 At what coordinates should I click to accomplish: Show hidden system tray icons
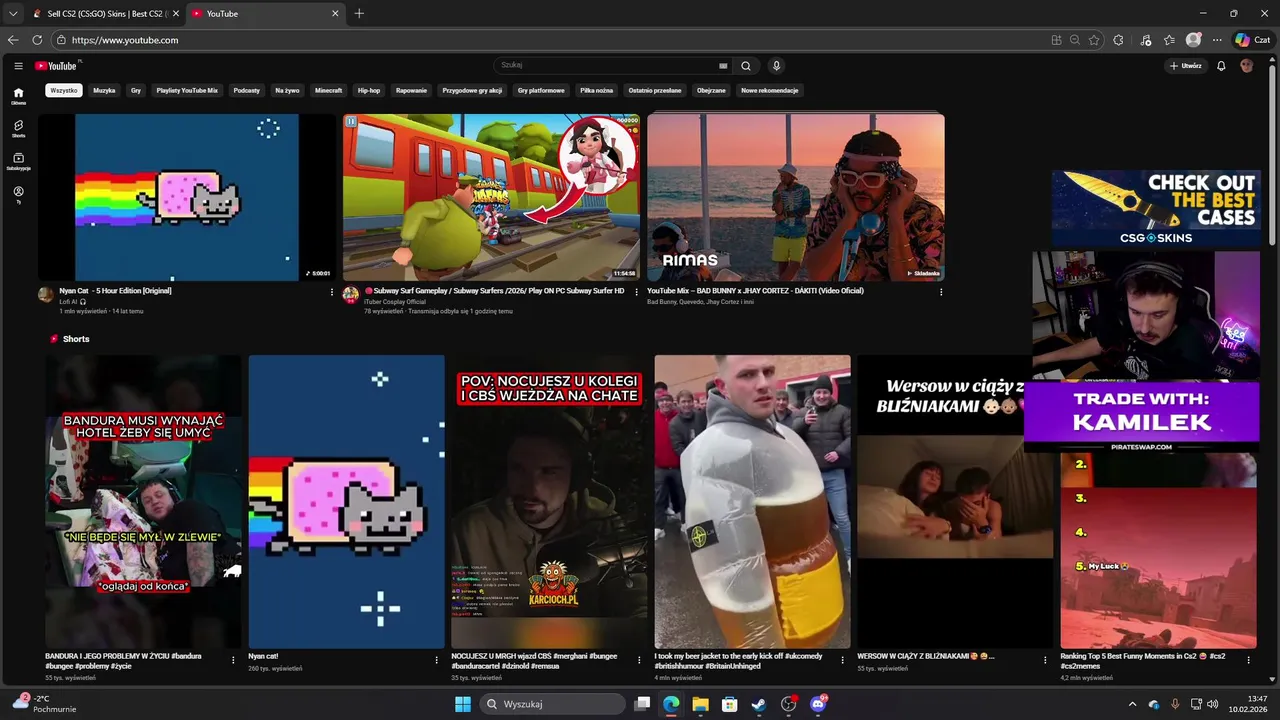[1132, 704]
